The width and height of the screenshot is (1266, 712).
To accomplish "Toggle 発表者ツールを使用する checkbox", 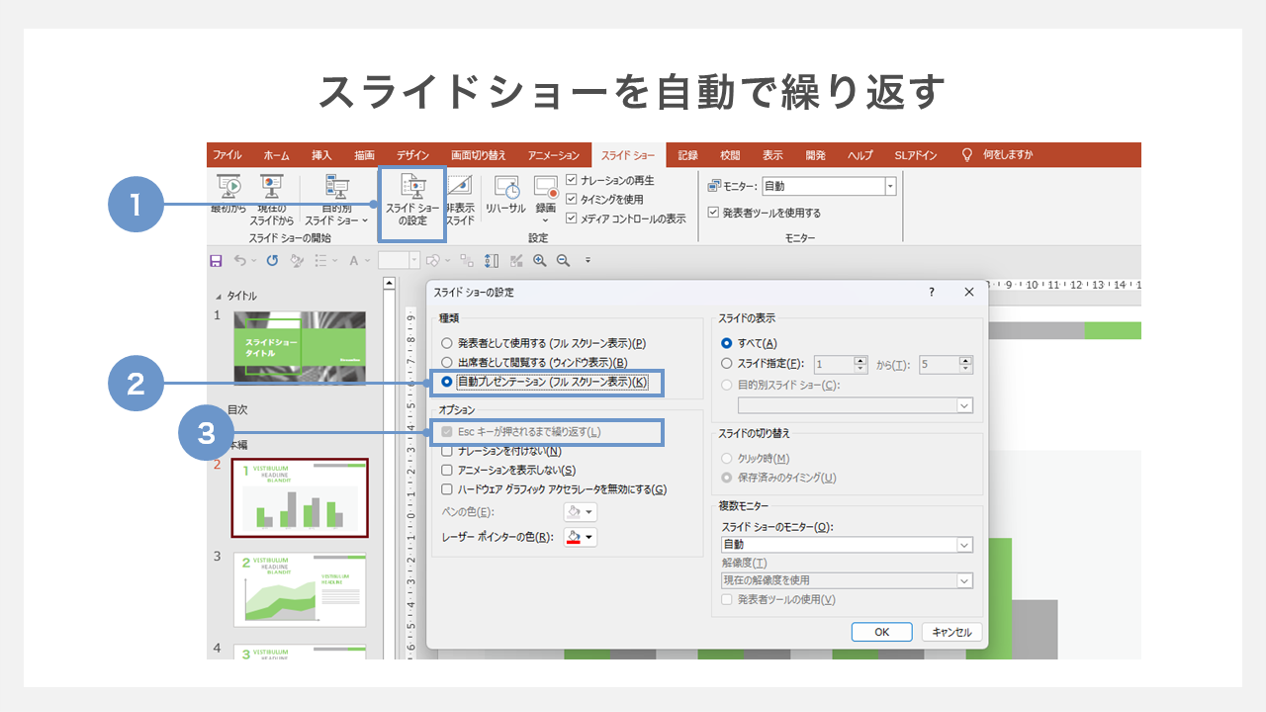I will [713, 212].
